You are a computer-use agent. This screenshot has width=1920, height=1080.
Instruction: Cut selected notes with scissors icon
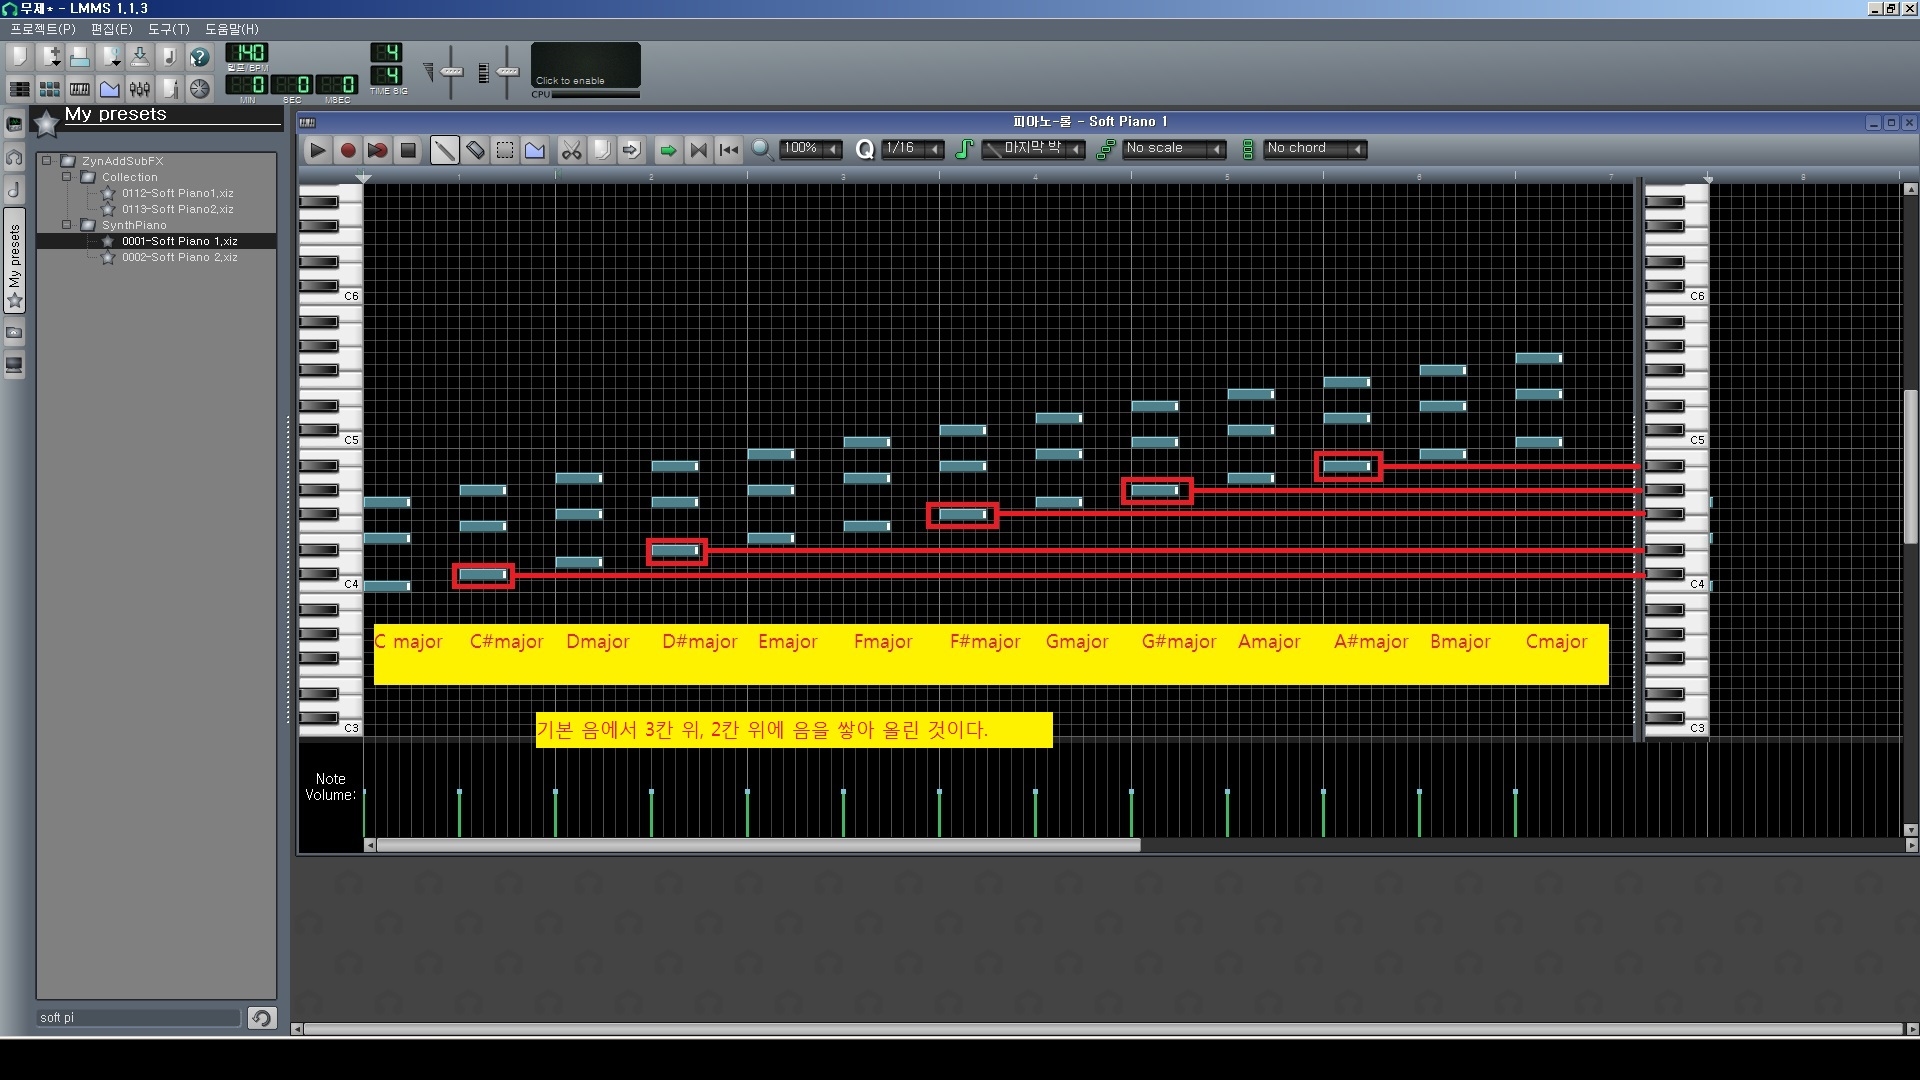(x=571, y=150)
